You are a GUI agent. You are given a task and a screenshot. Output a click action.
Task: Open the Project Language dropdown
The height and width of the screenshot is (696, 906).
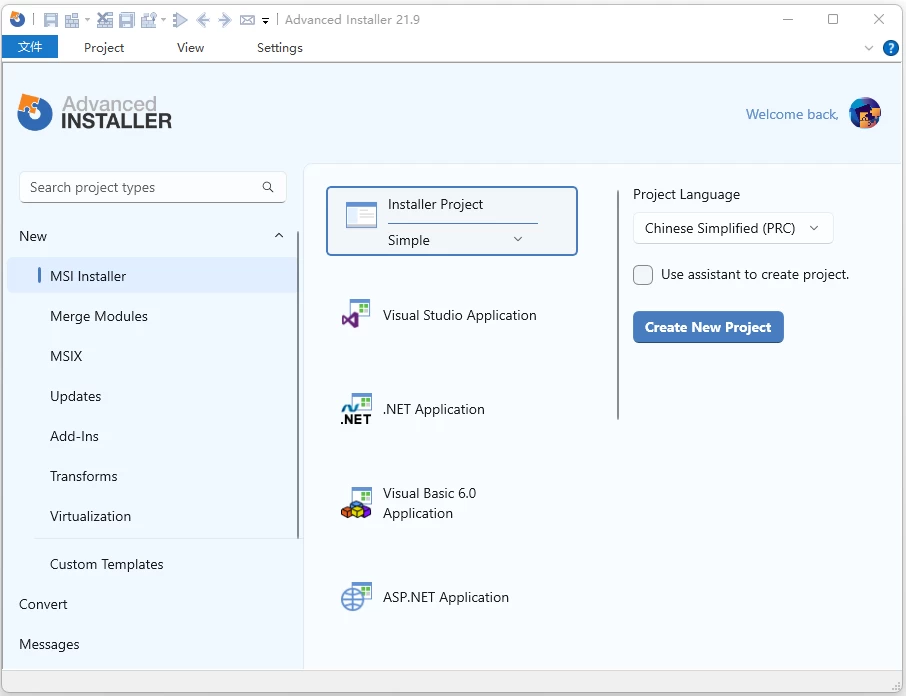coord(732,228)
